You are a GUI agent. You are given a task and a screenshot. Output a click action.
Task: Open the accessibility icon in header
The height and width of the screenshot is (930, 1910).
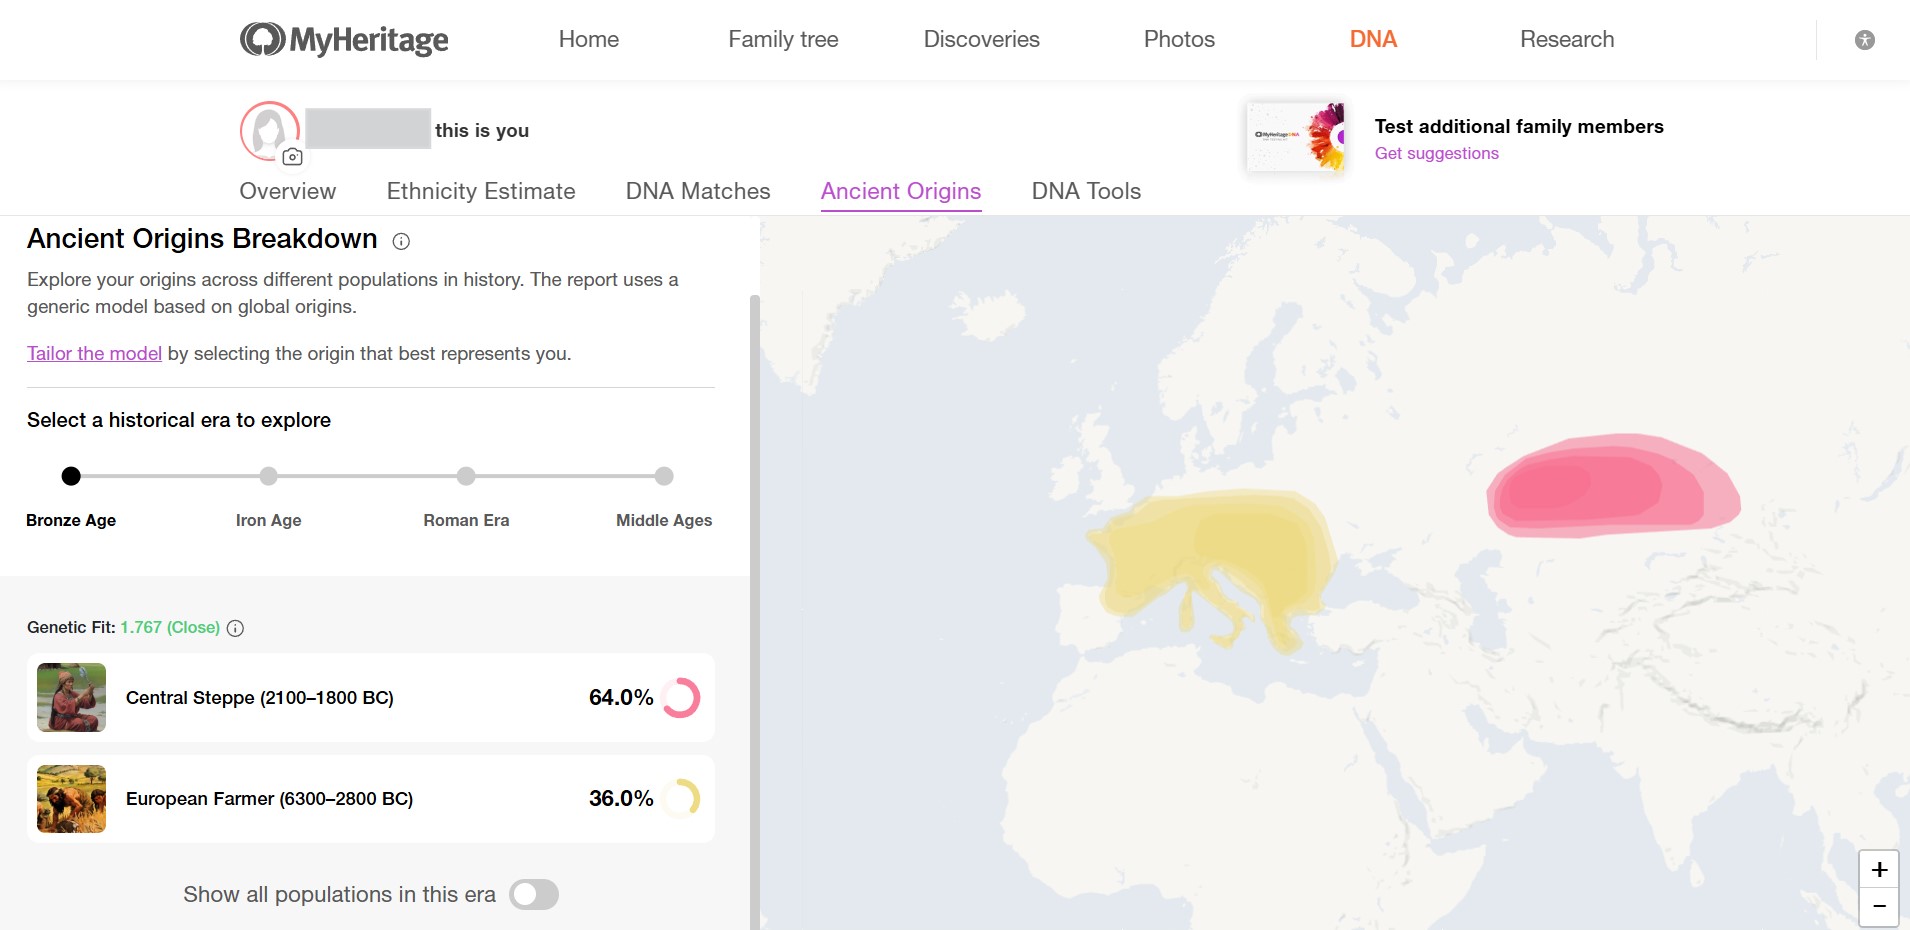(1864, 40)
